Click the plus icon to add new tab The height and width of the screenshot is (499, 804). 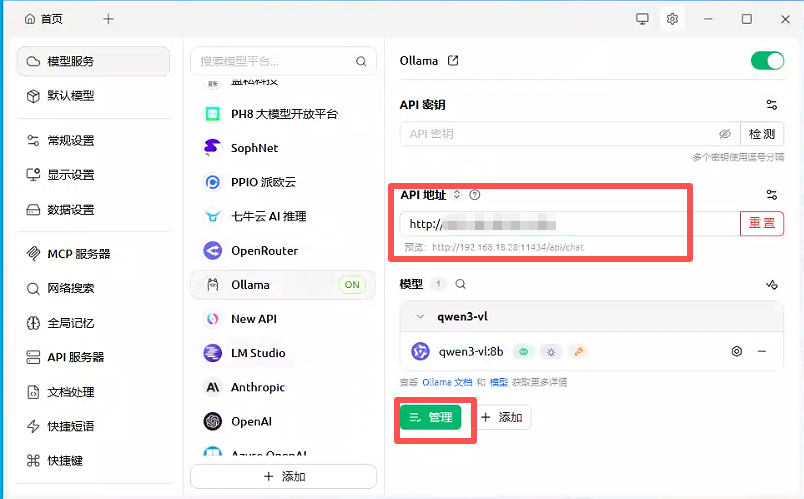tap(108, 19)
